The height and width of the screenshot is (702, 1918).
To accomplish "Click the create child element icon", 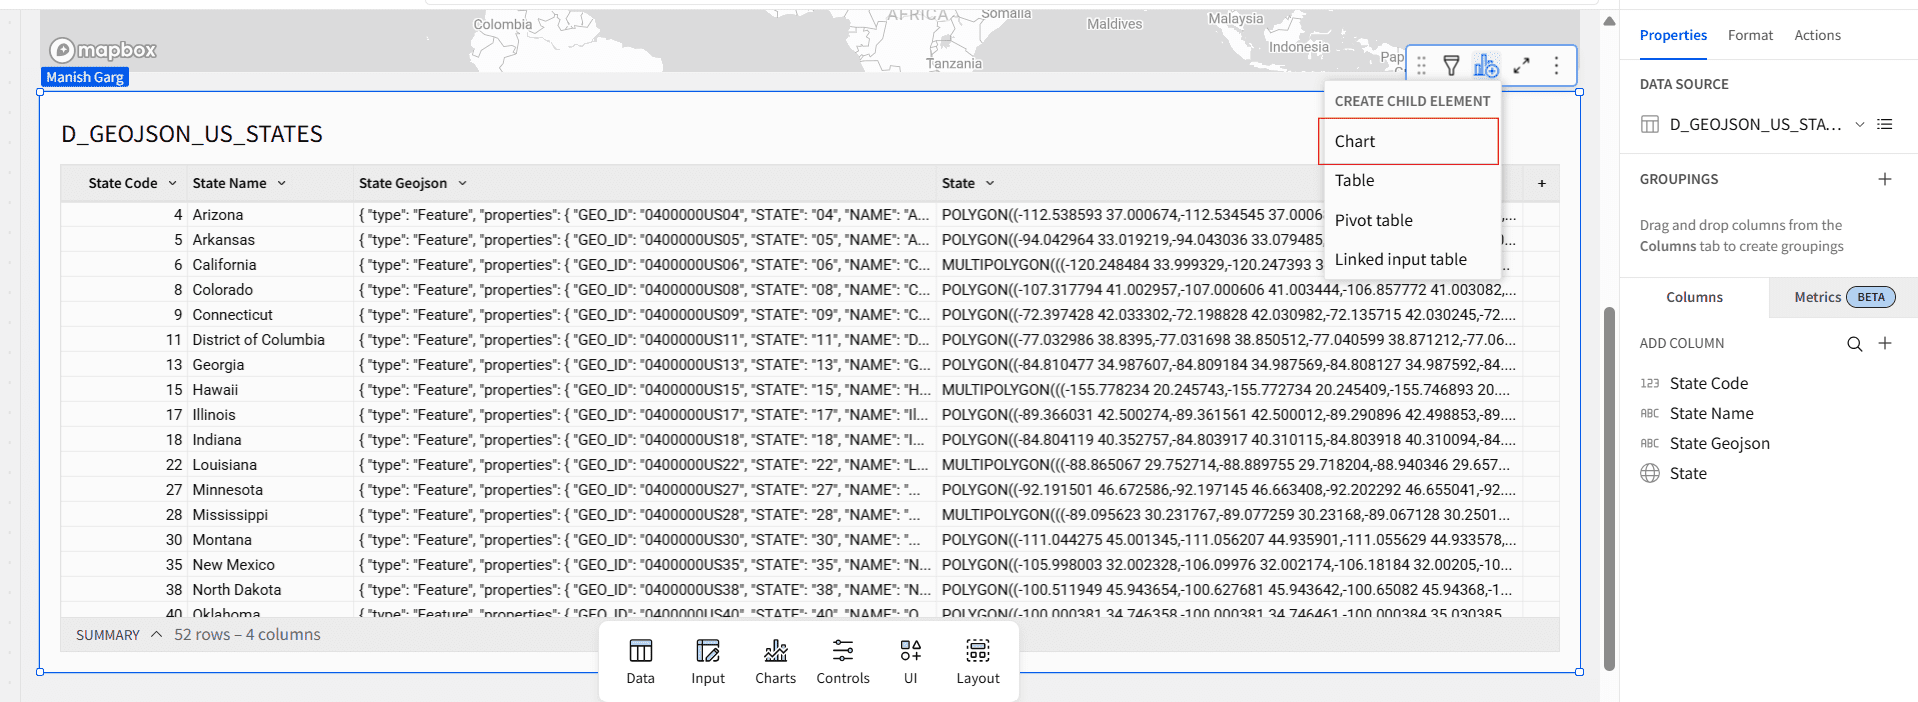I will (1486, 66).
